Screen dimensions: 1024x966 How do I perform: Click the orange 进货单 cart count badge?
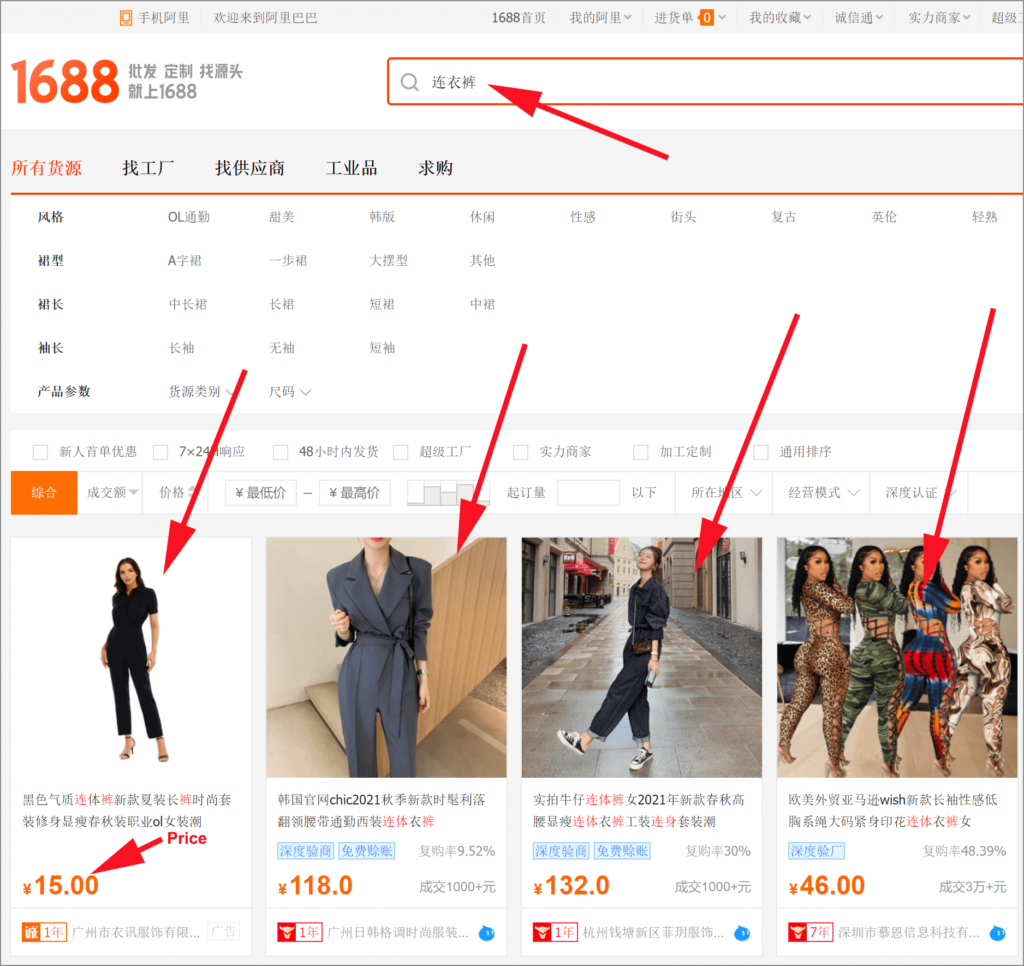coord(707,17)
